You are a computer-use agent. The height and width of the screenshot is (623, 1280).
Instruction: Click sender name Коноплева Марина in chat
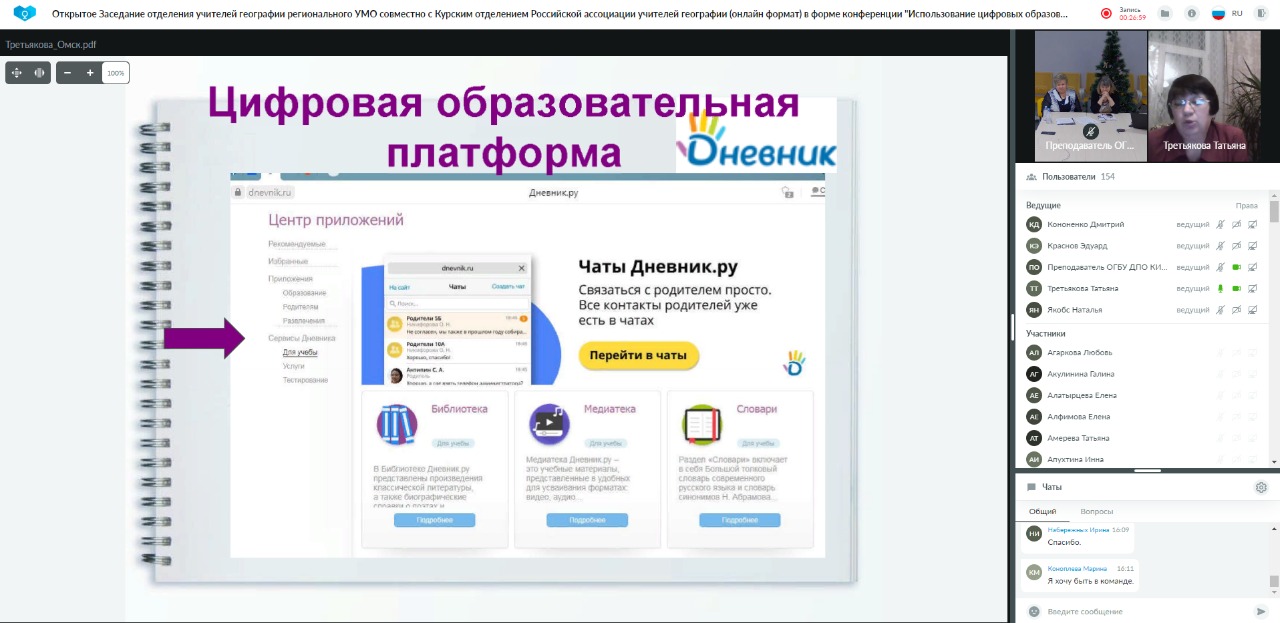1078,568
